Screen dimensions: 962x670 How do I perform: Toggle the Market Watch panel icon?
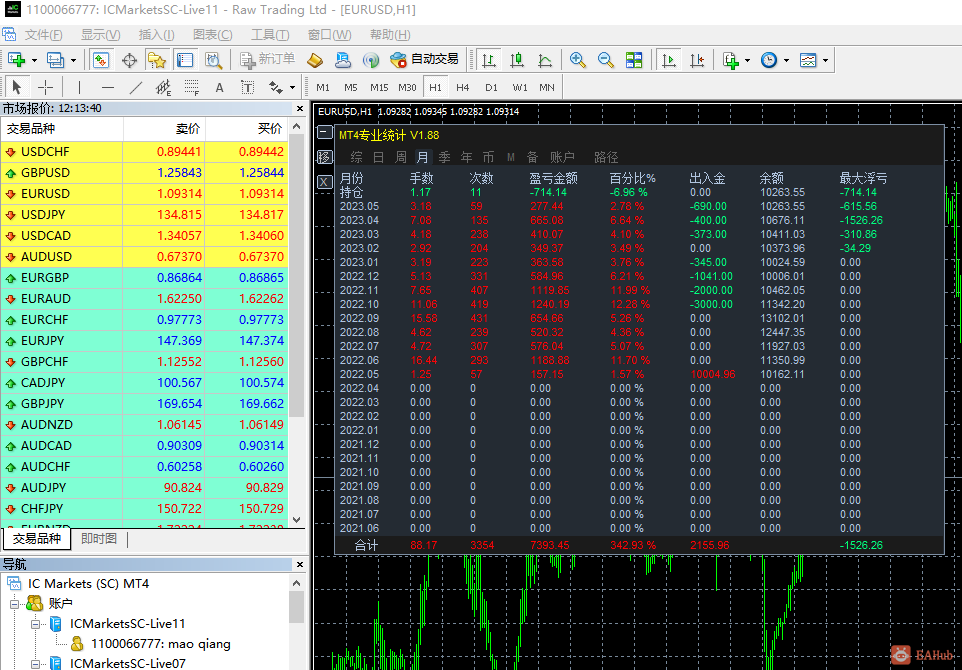(x=101, y=60)
